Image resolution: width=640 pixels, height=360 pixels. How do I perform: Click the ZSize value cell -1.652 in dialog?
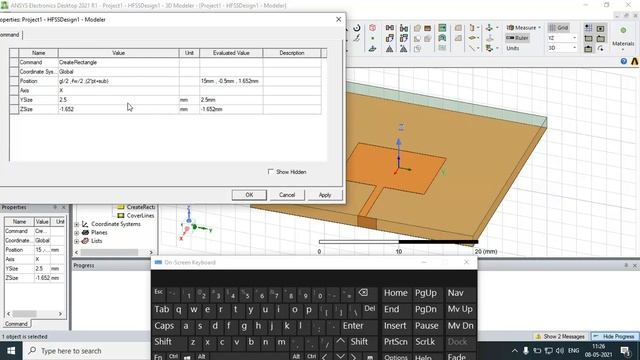point(118,109)
